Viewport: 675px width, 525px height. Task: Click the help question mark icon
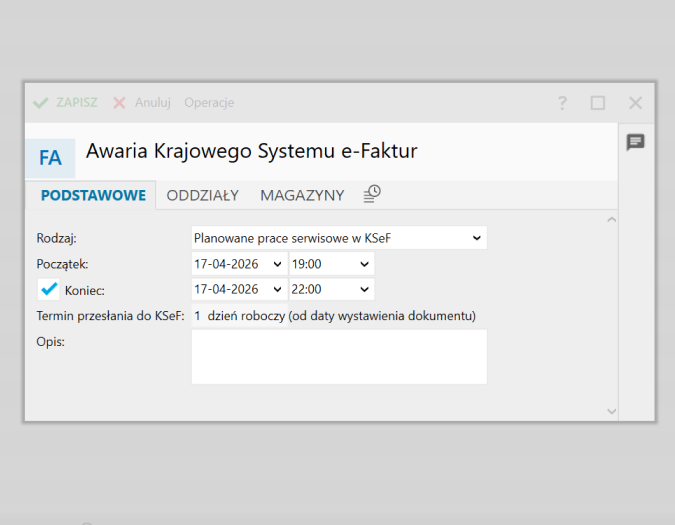[x=562, y=103]
